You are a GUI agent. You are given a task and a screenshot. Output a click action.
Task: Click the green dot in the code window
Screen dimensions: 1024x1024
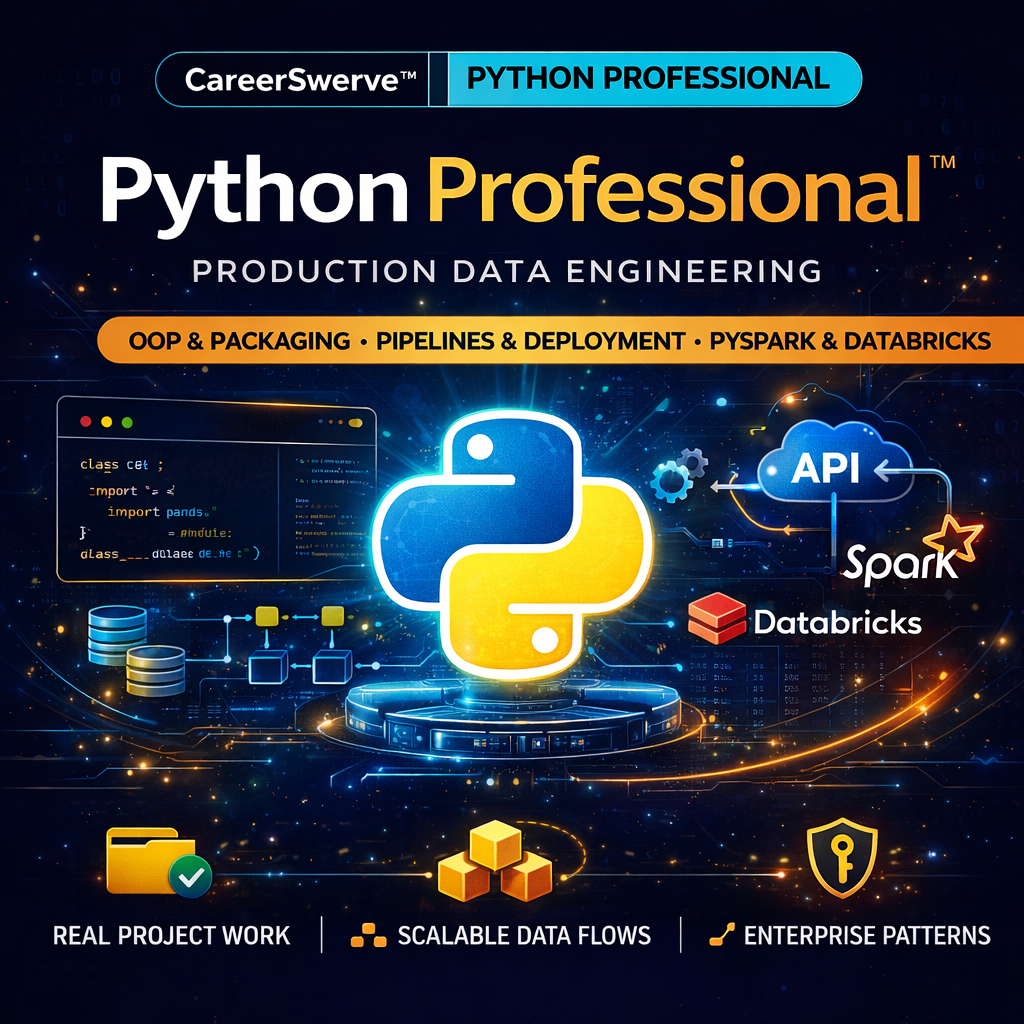[x=127, y=423]
